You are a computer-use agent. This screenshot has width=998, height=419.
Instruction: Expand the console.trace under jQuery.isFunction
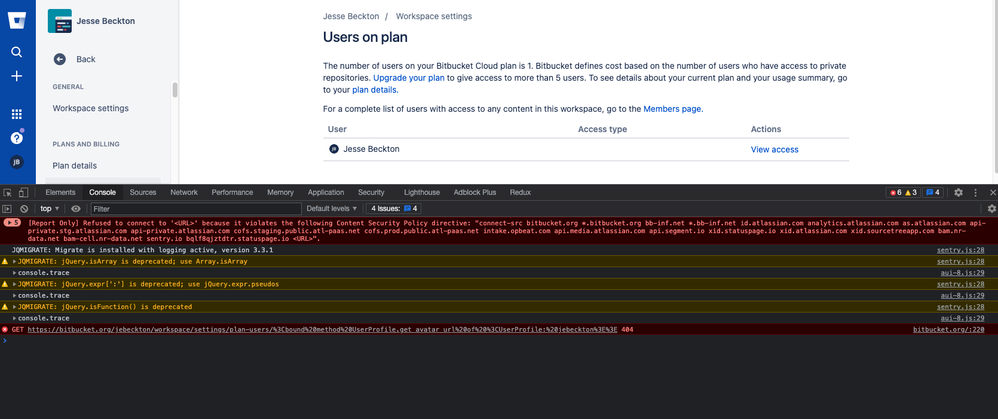click(15, 318)
